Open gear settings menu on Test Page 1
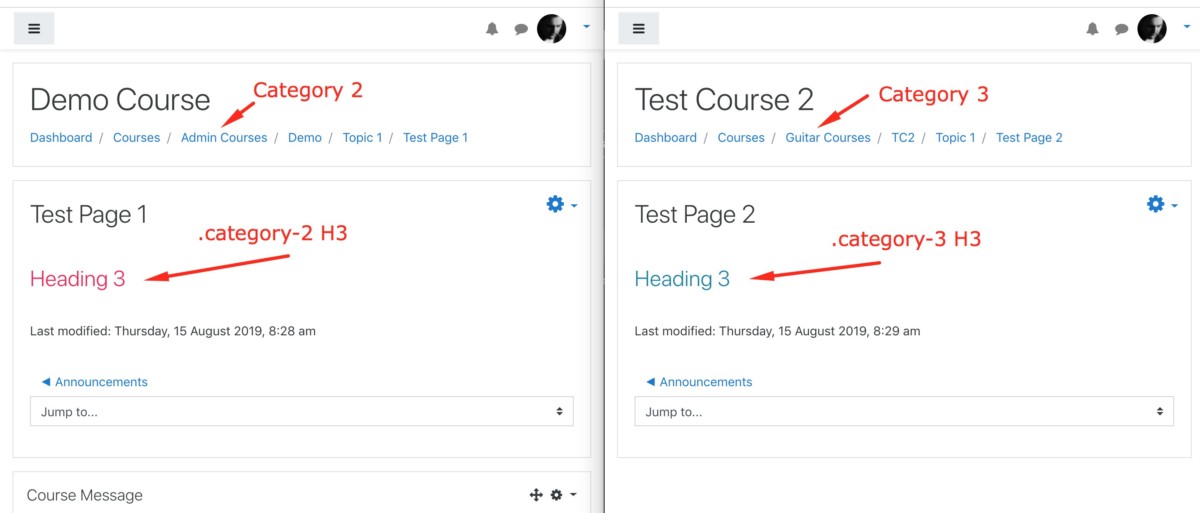Viewport: 1200px width, 513px height. [561, 204]
